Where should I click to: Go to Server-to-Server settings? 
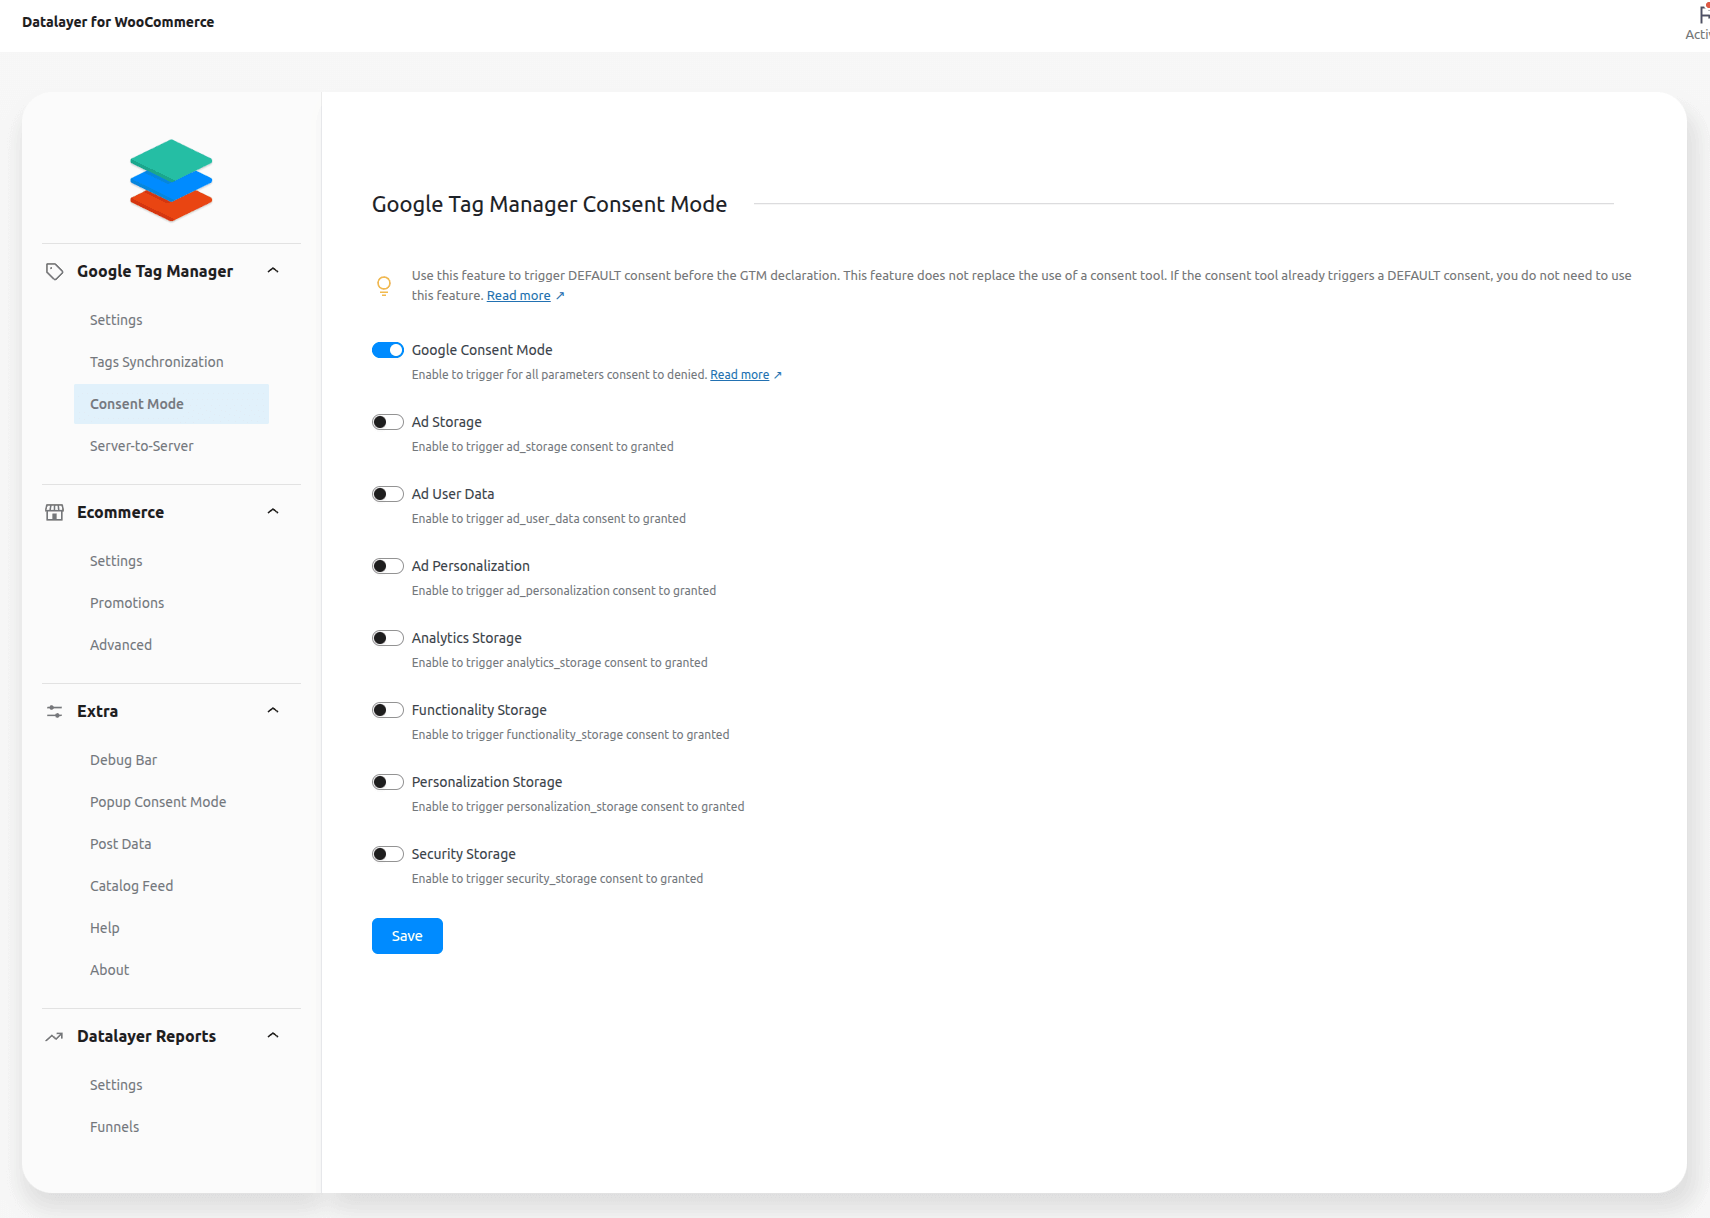click(142, 446)
